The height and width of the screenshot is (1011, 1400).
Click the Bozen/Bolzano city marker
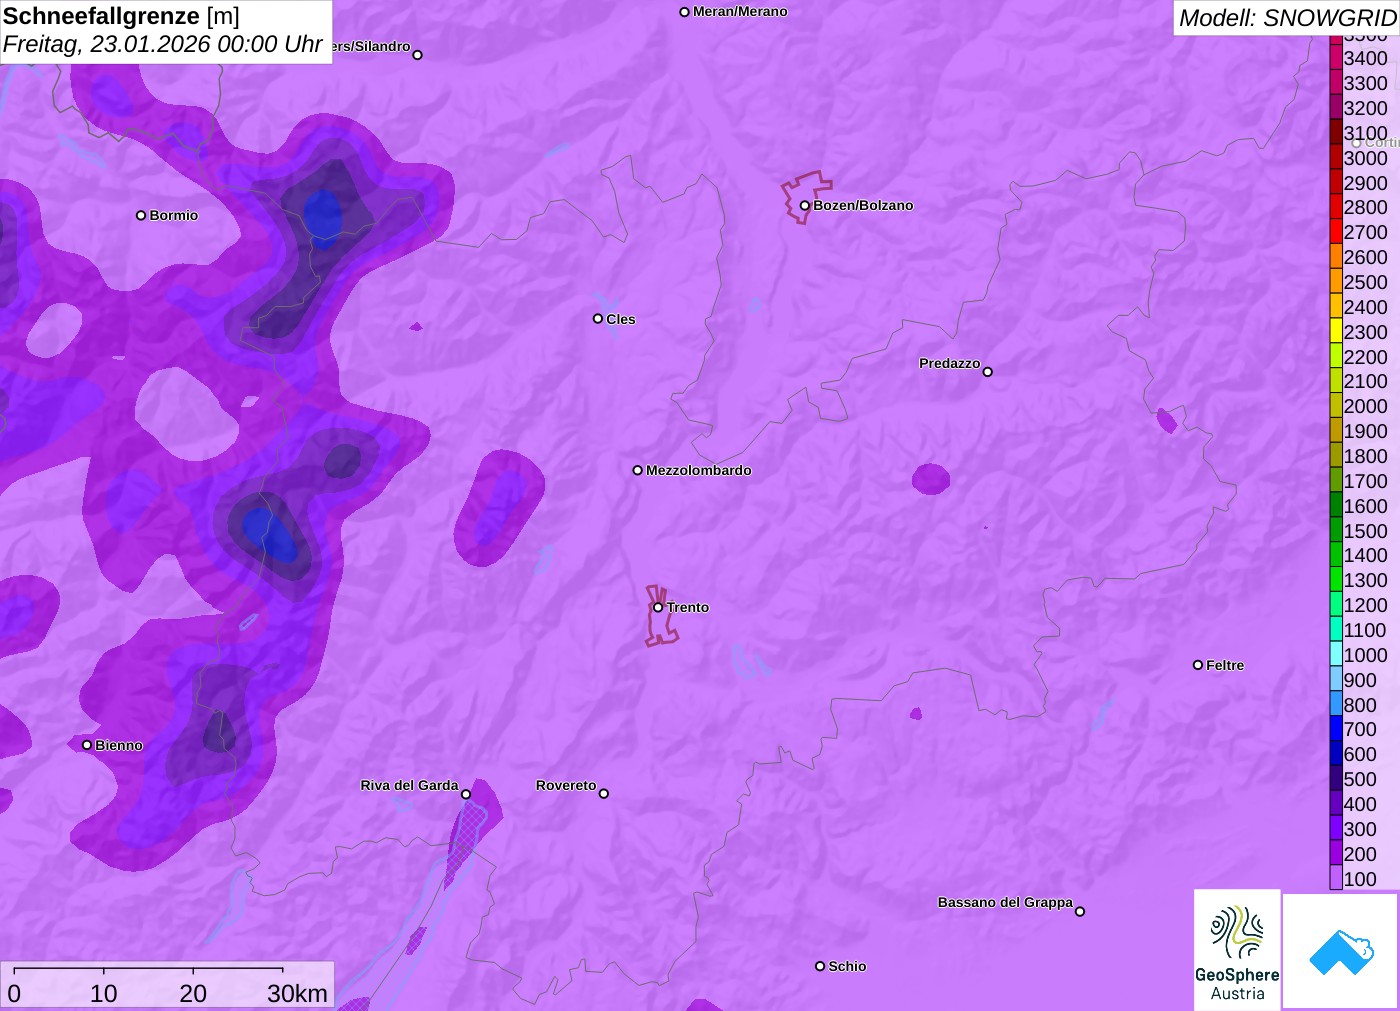pos(805,206)
